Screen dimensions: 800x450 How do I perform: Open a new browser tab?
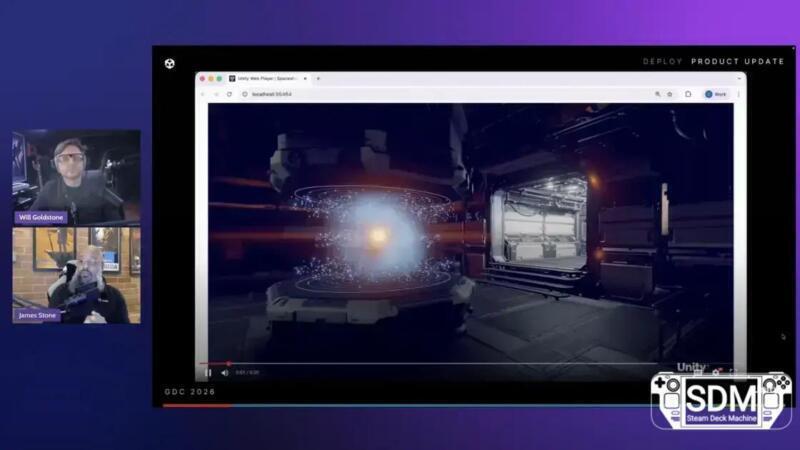[318, 78]
